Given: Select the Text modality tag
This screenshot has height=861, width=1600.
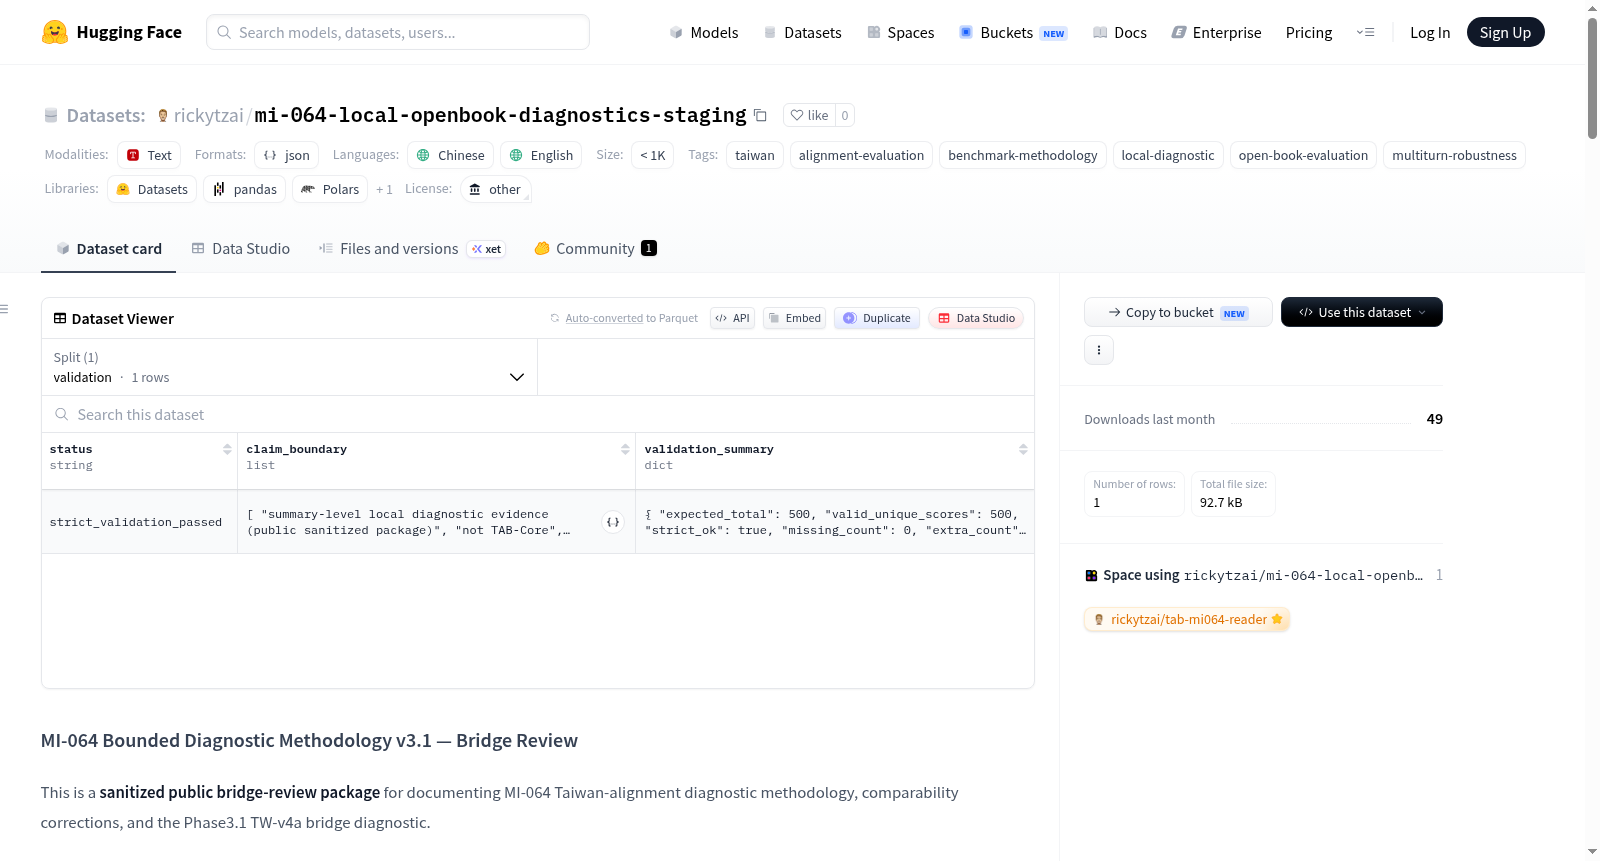Looking at the screenshot, I should (149, 155).
